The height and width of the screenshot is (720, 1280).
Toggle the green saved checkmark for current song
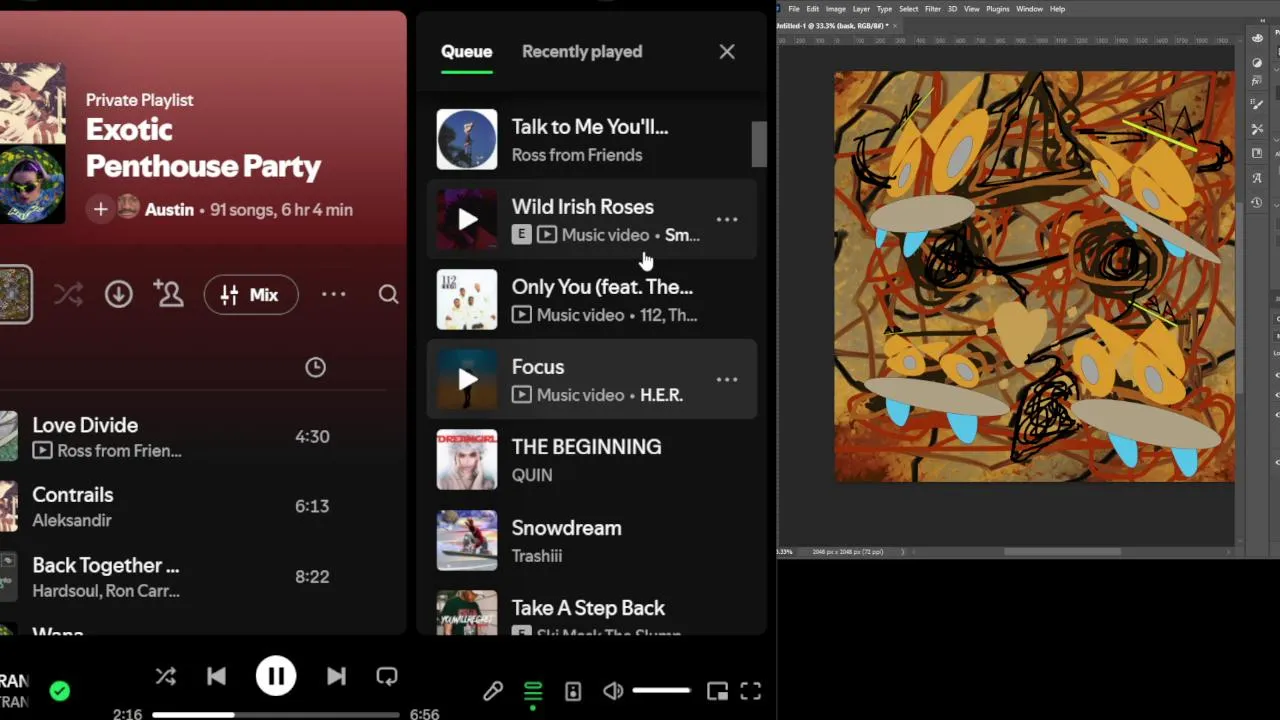click(60, 690)
